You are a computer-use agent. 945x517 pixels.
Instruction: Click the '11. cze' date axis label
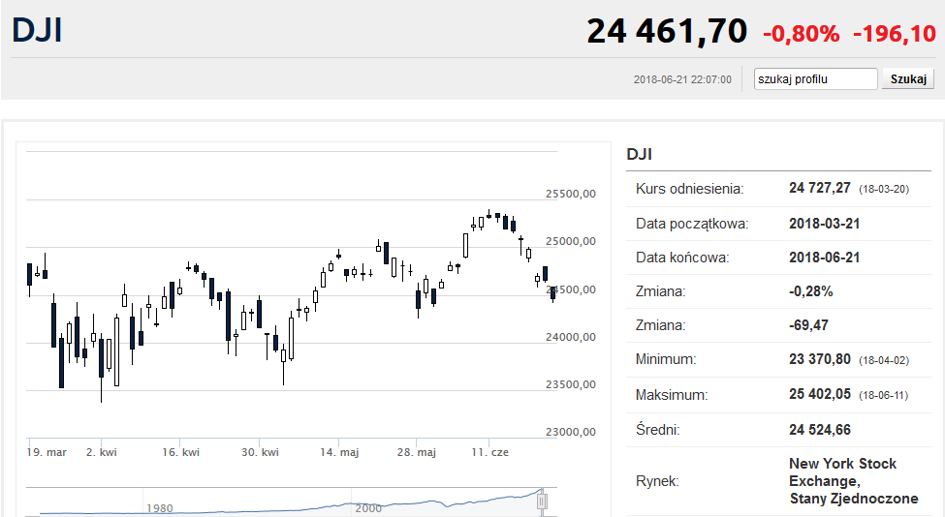tap(490, 452)
